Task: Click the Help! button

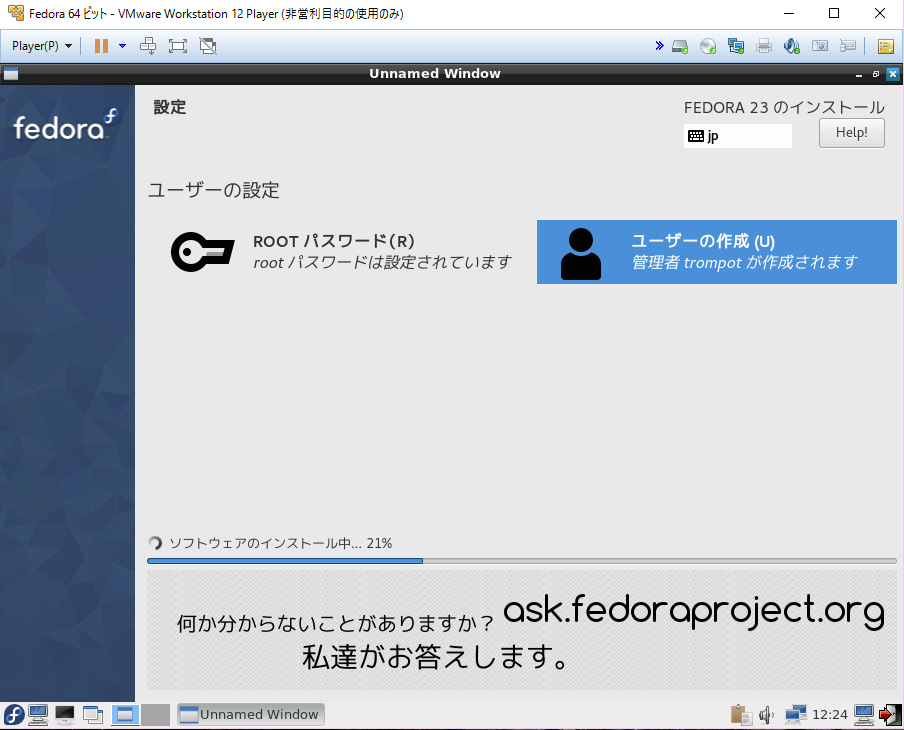Action: (852, 133)
